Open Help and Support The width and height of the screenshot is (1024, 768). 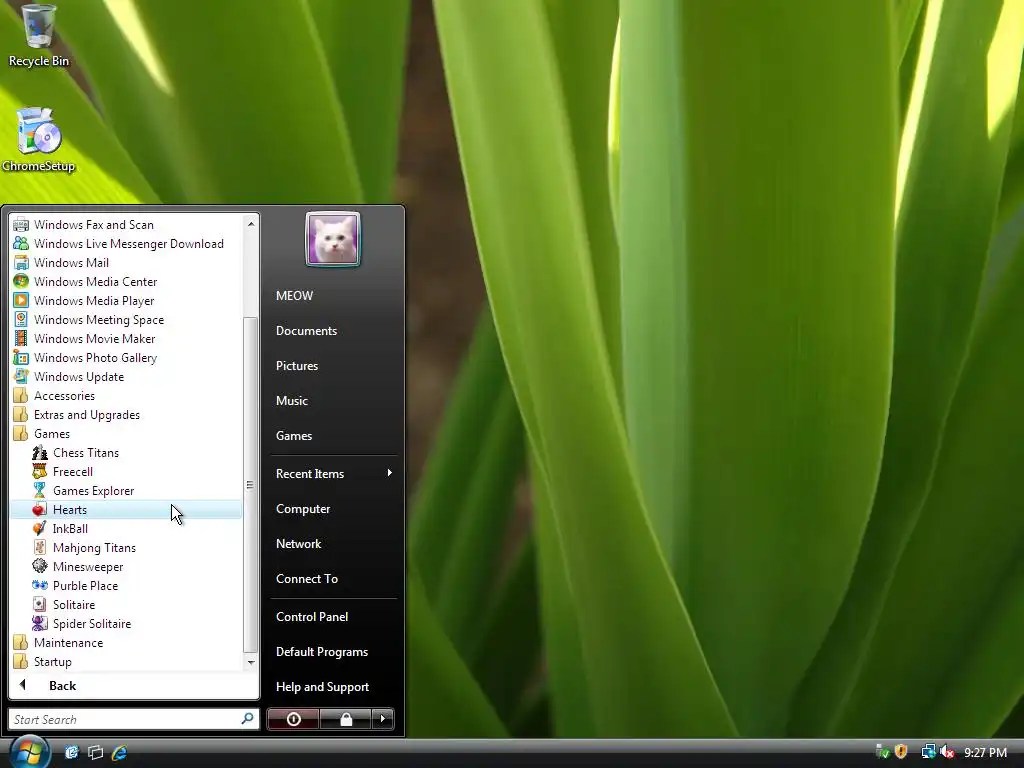(323, 687)
